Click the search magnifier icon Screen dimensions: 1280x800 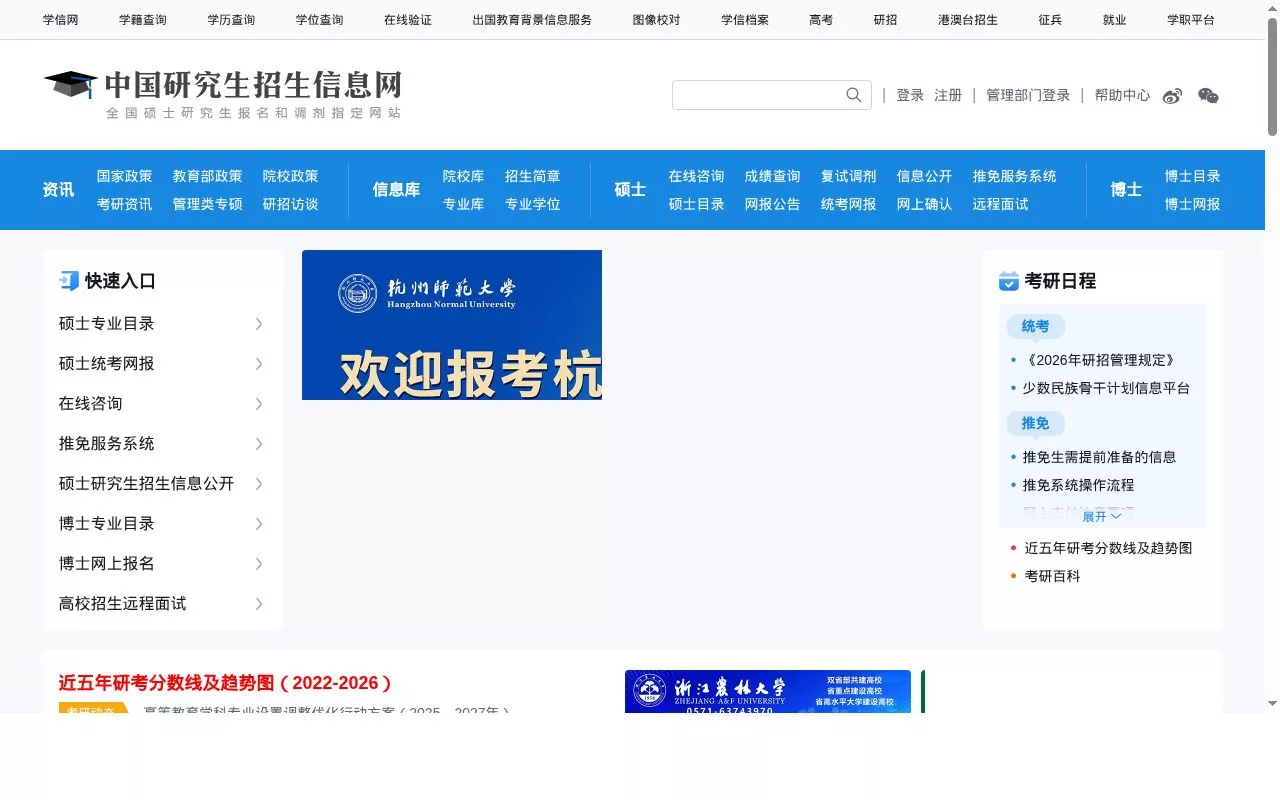[853, 95]
